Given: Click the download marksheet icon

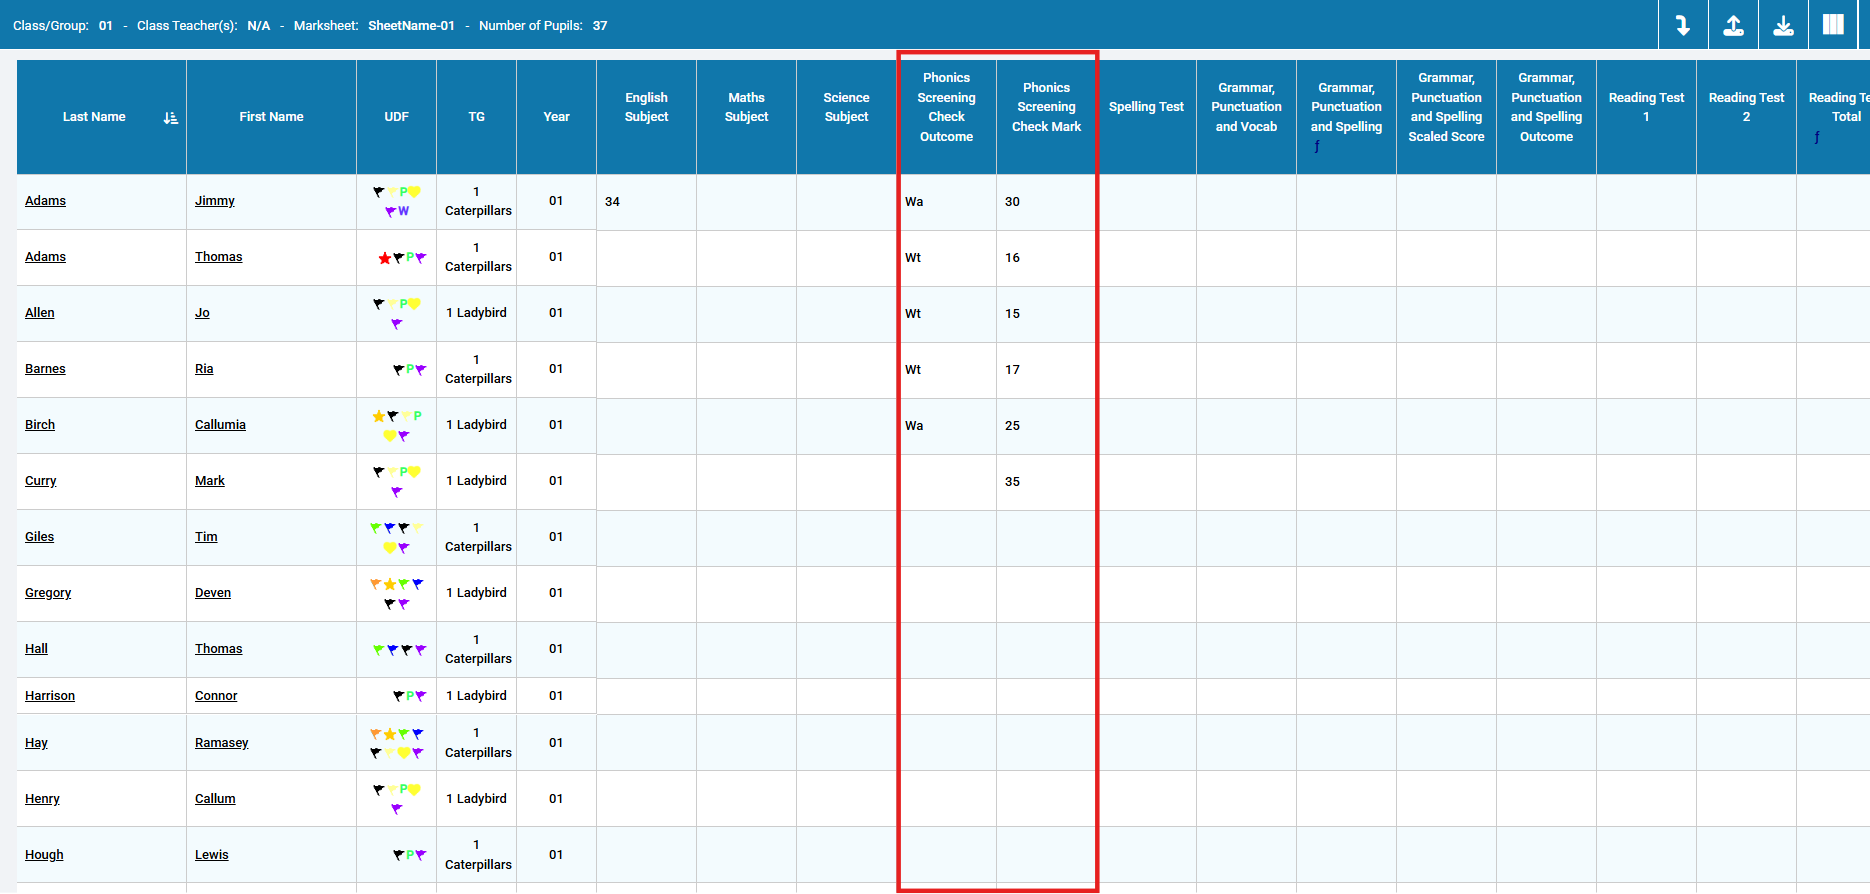Looking at the screenshot, I should tap(1783, 25).
